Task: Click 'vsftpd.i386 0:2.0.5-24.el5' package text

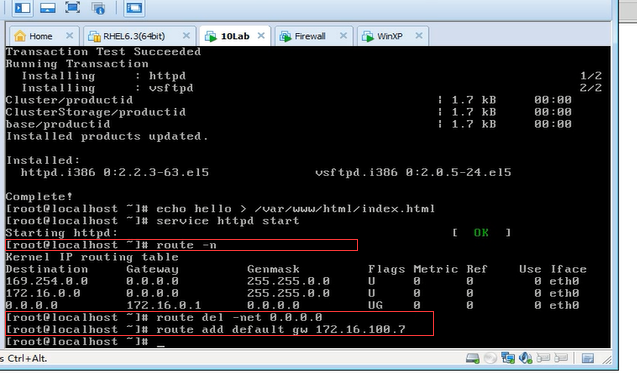Action: point(413,173)
